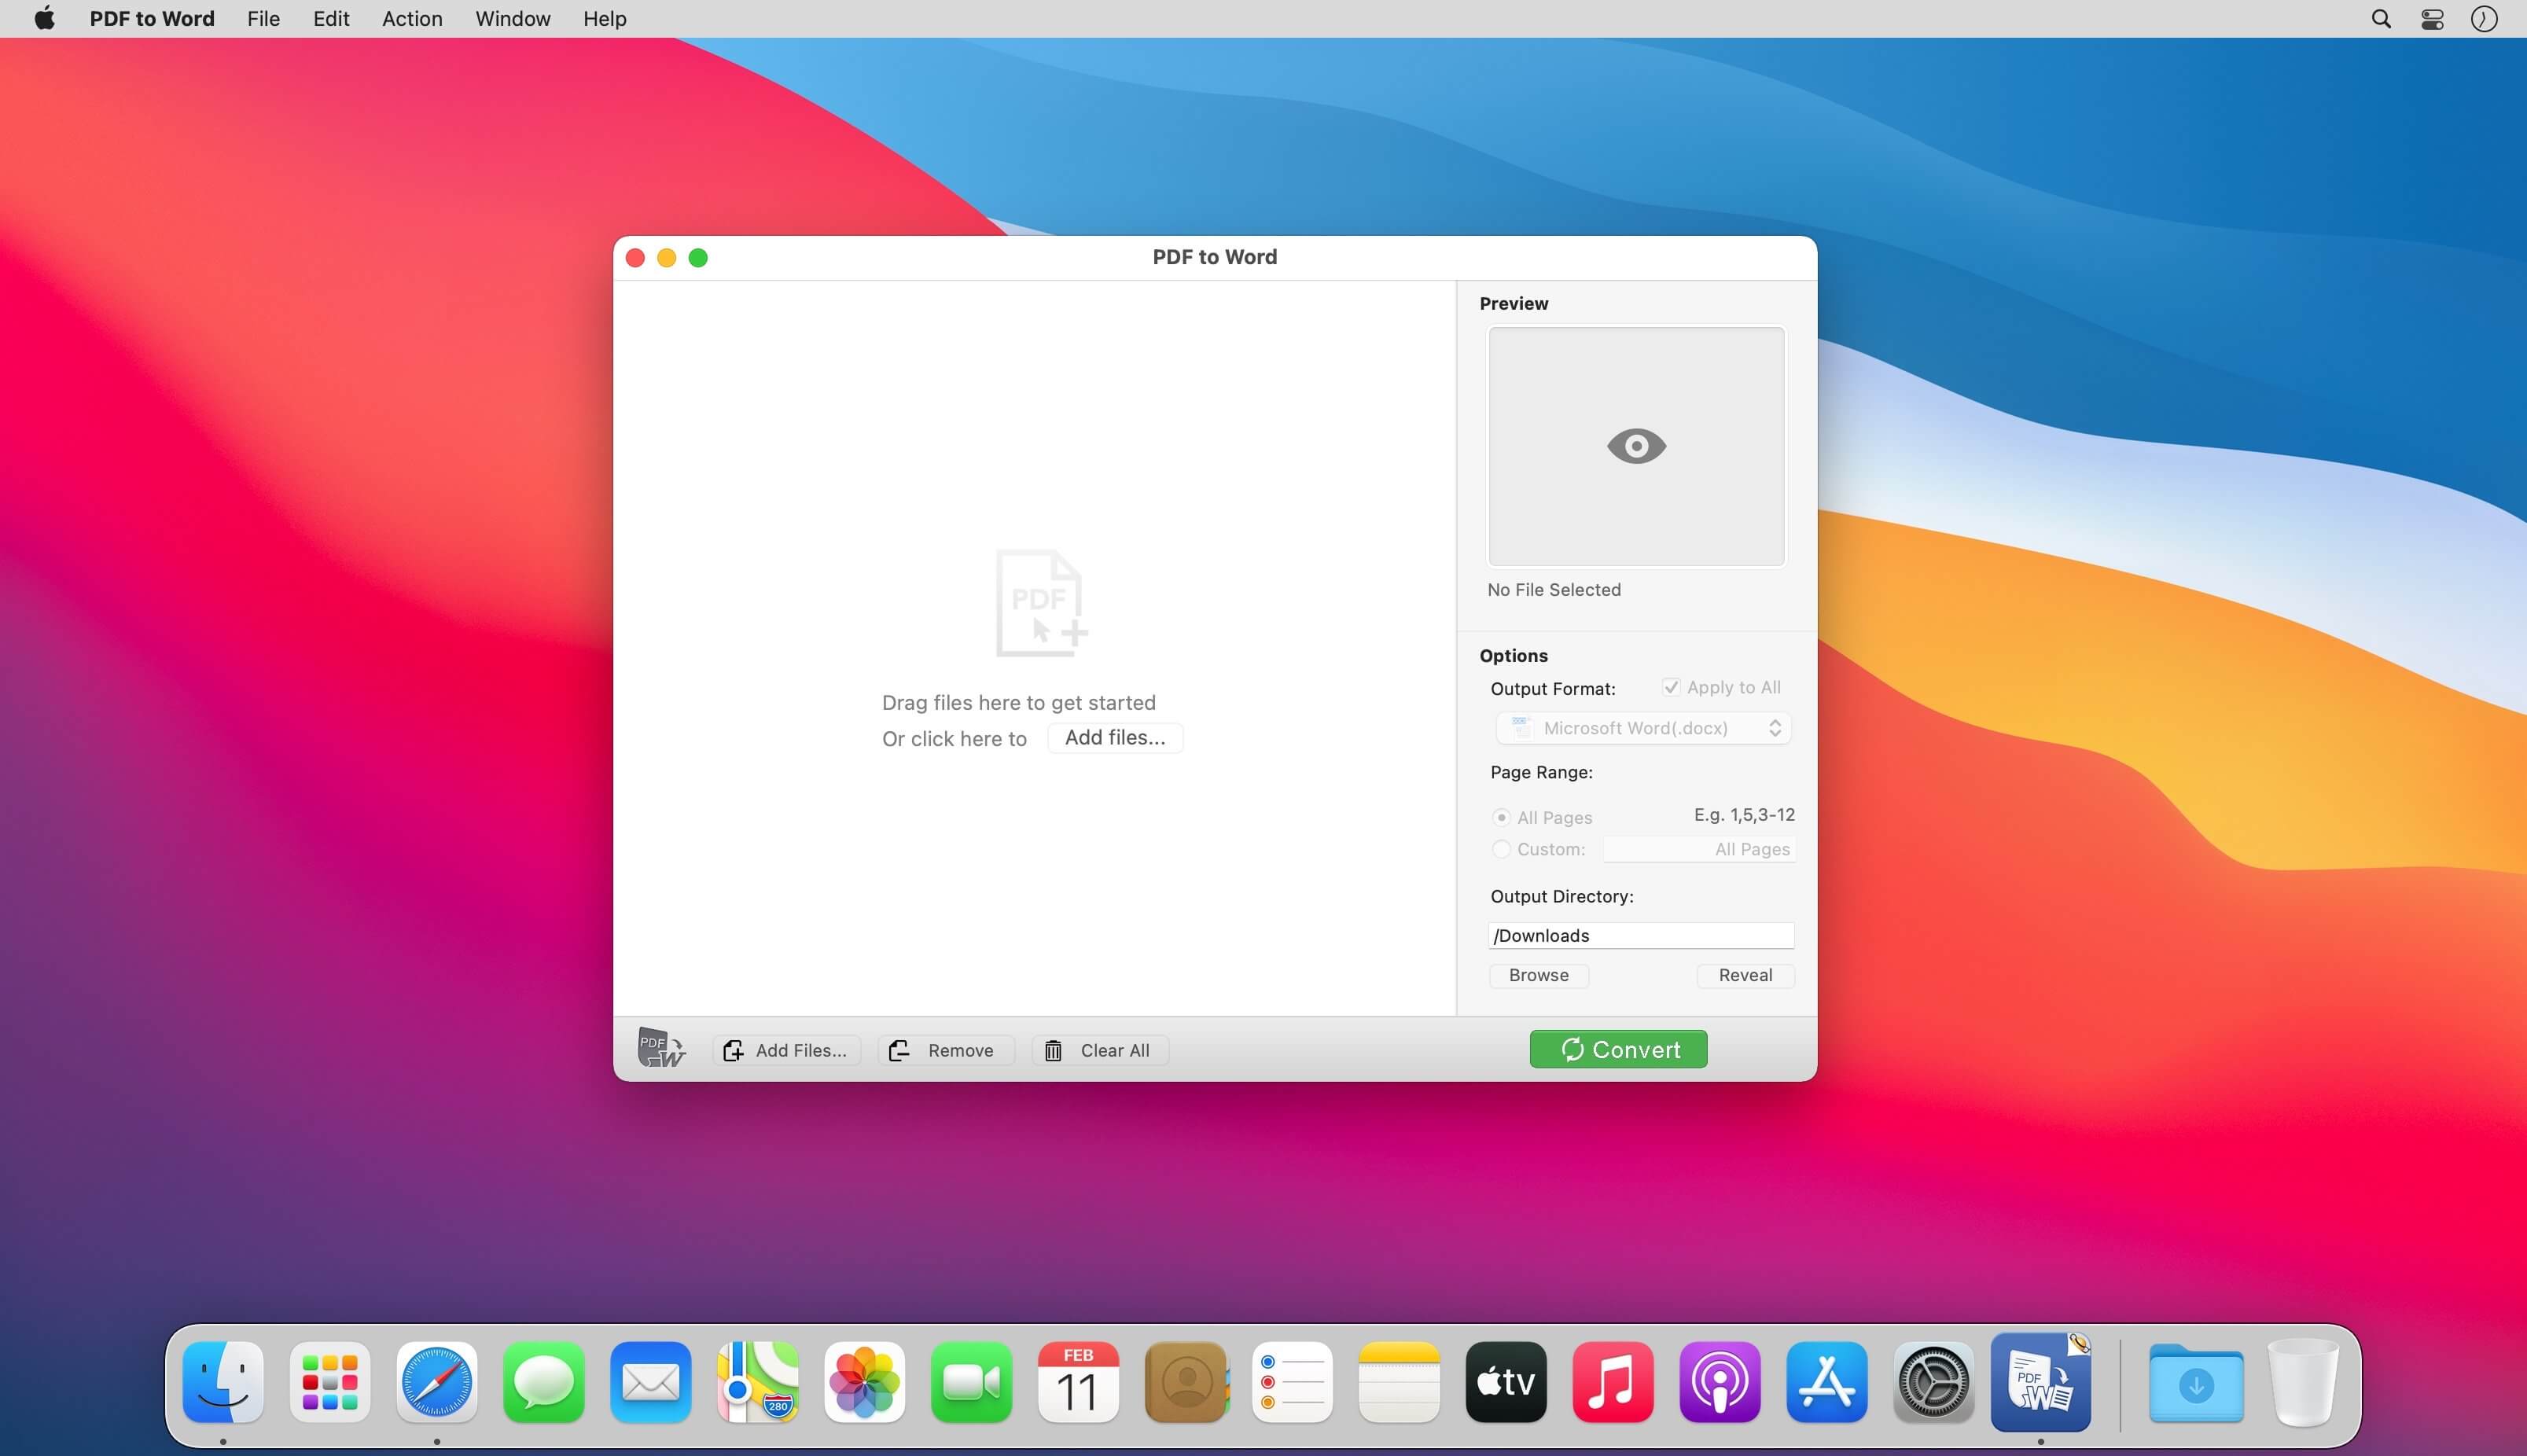The image size is (2527, 1456).
Task: Click the Add Files toolbar icon
Action: coord(733,1050)
